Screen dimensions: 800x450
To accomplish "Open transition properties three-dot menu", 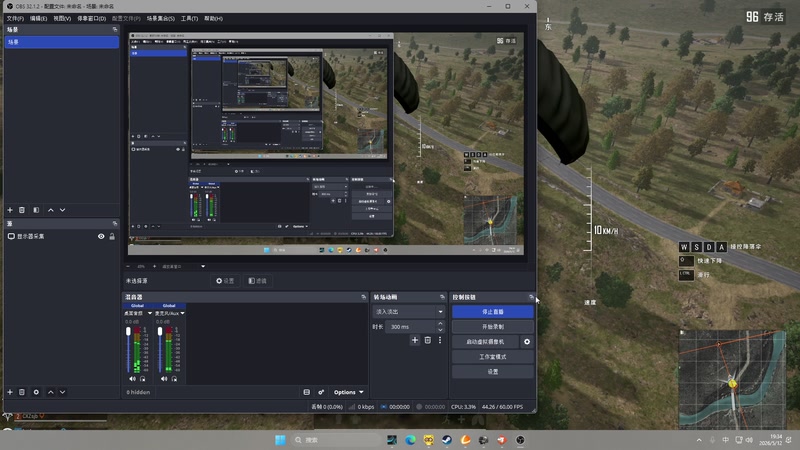I will click(440, 340).
